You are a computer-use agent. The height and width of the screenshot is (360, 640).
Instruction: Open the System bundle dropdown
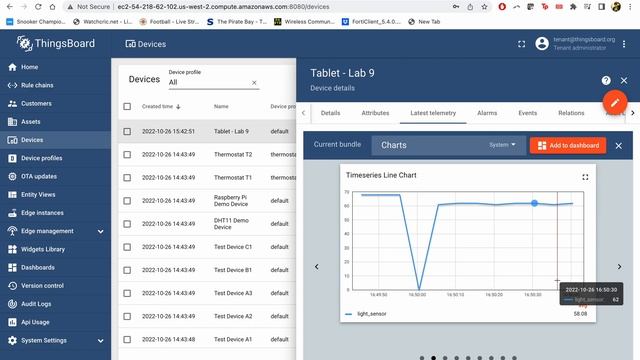coord(502,145)
